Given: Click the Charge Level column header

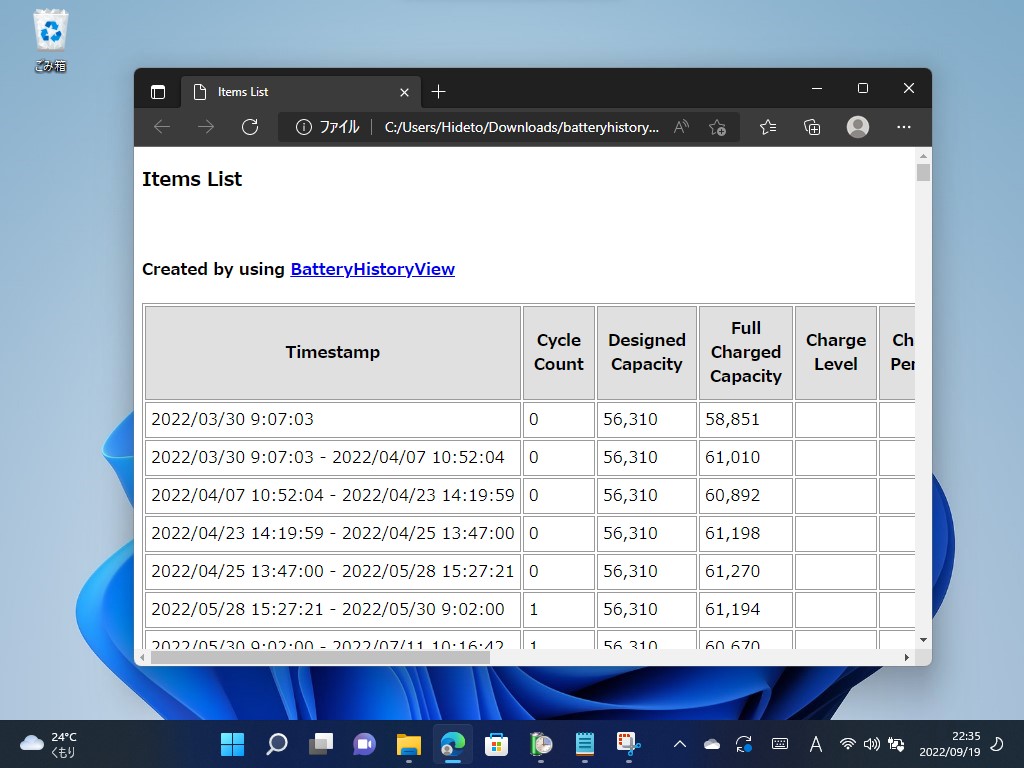Looking at the screenshot, I should (x=835, y=352).
